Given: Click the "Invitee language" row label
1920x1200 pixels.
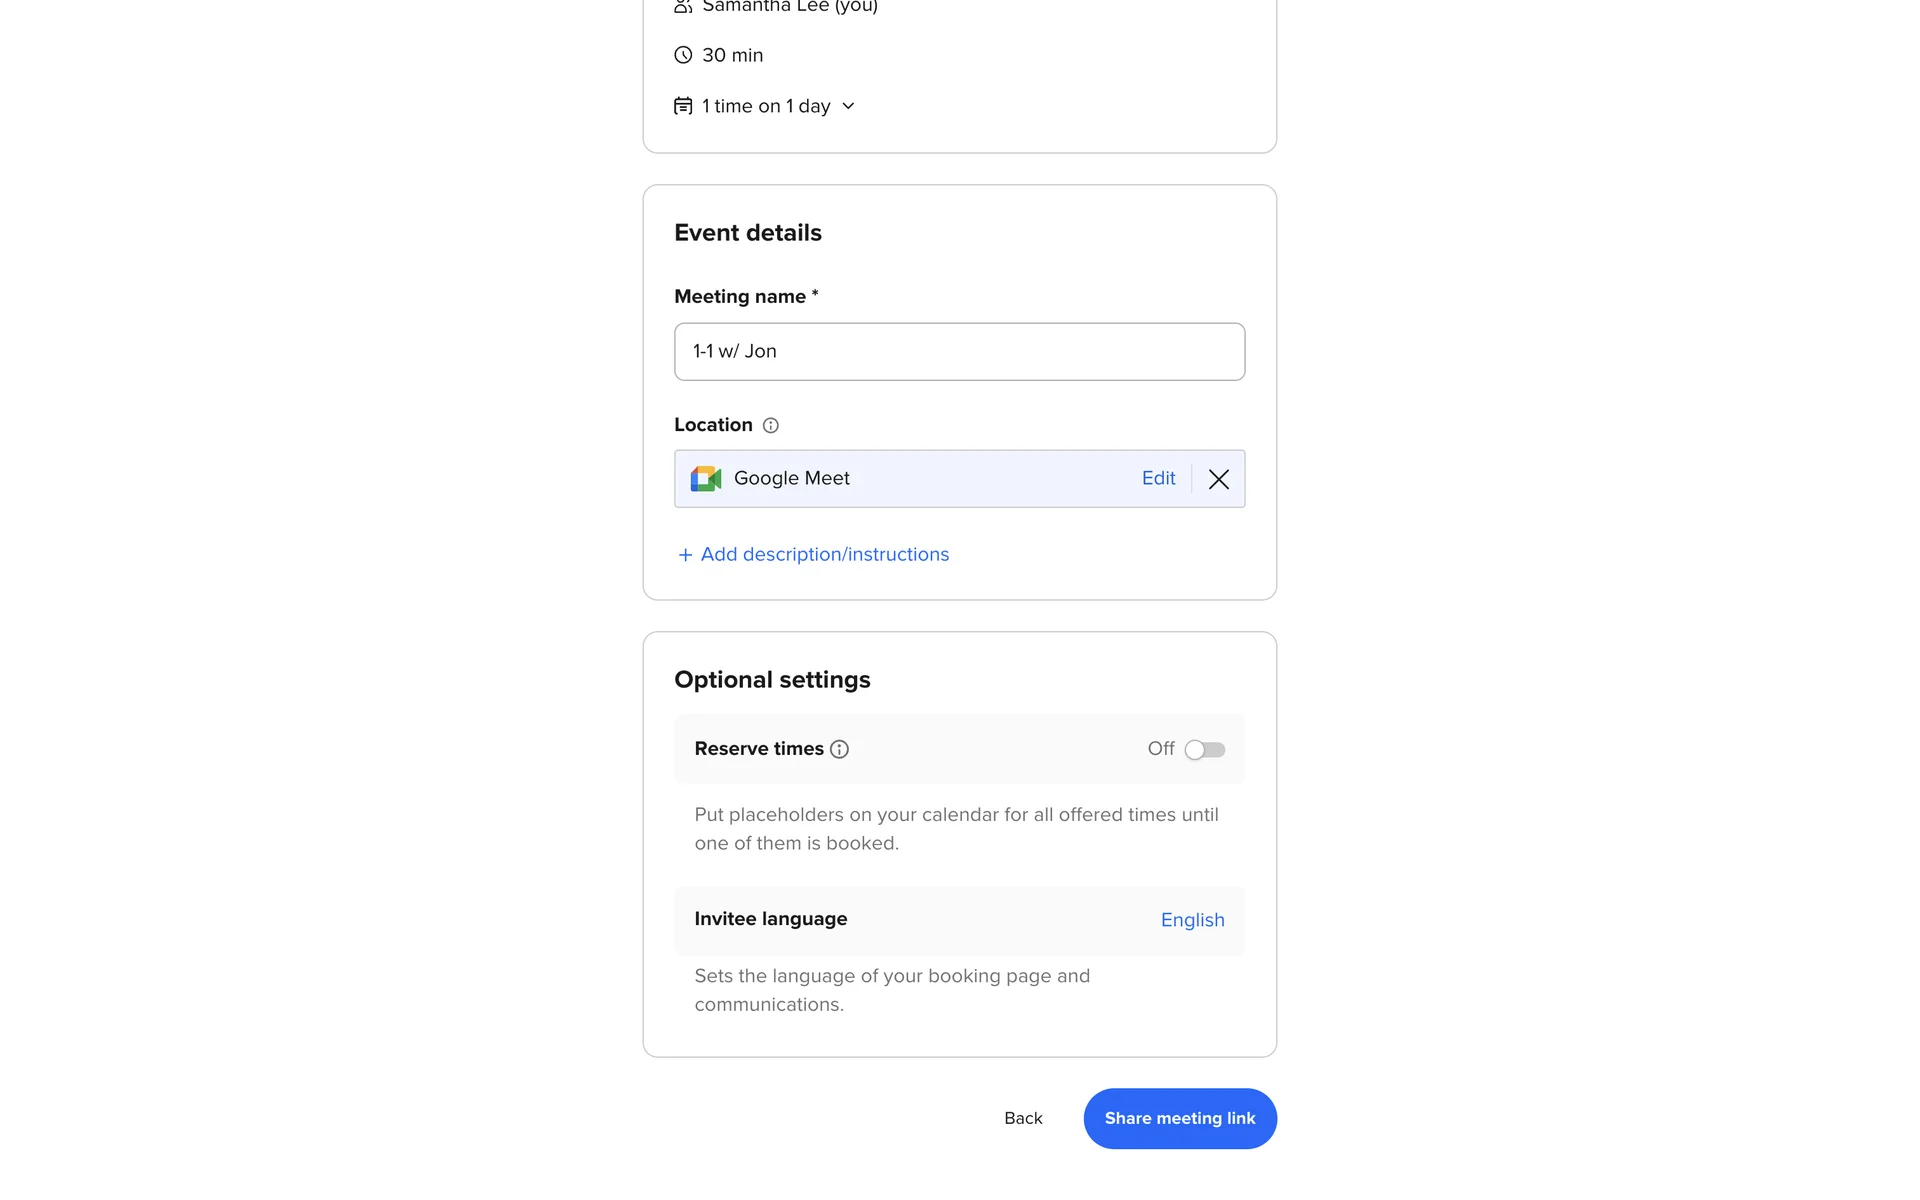Looking at the screenshot, I should click(x=770, y=919).
